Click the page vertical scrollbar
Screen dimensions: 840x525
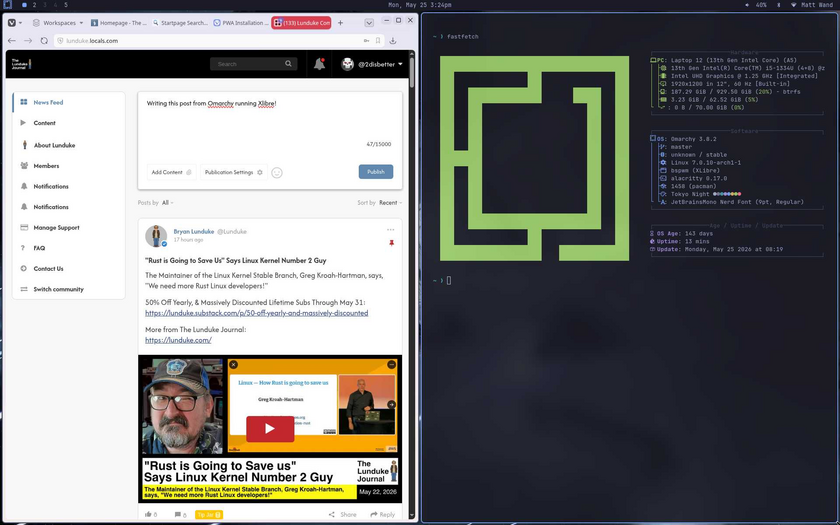coord(412,72)
